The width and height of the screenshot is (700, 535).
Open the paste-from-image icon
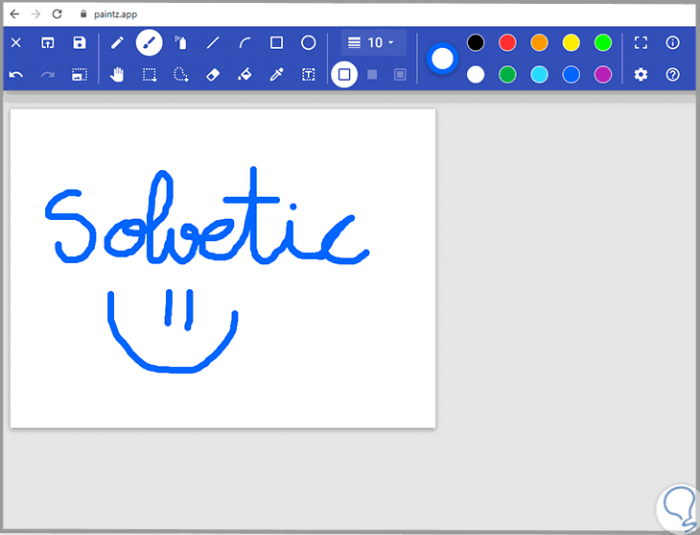[79, 75]
